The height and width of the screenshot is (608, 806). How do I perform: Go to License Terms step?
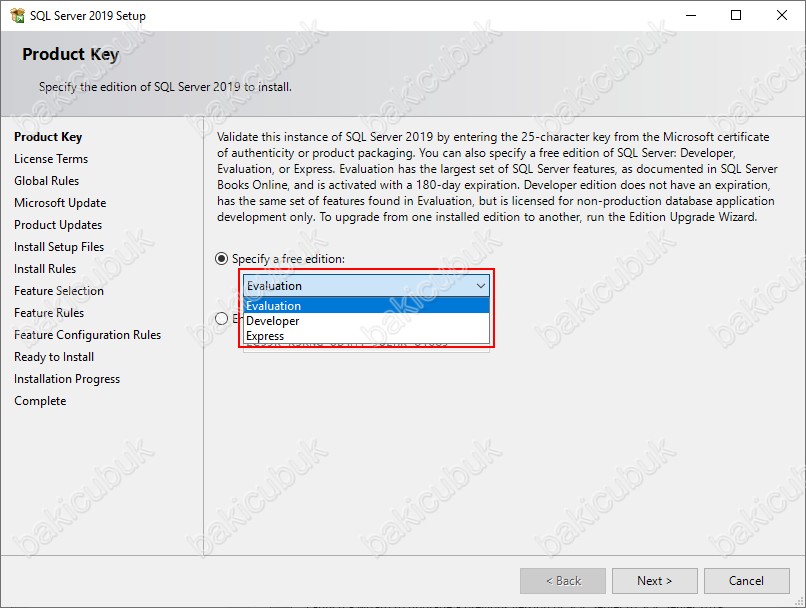pos(51,159)
